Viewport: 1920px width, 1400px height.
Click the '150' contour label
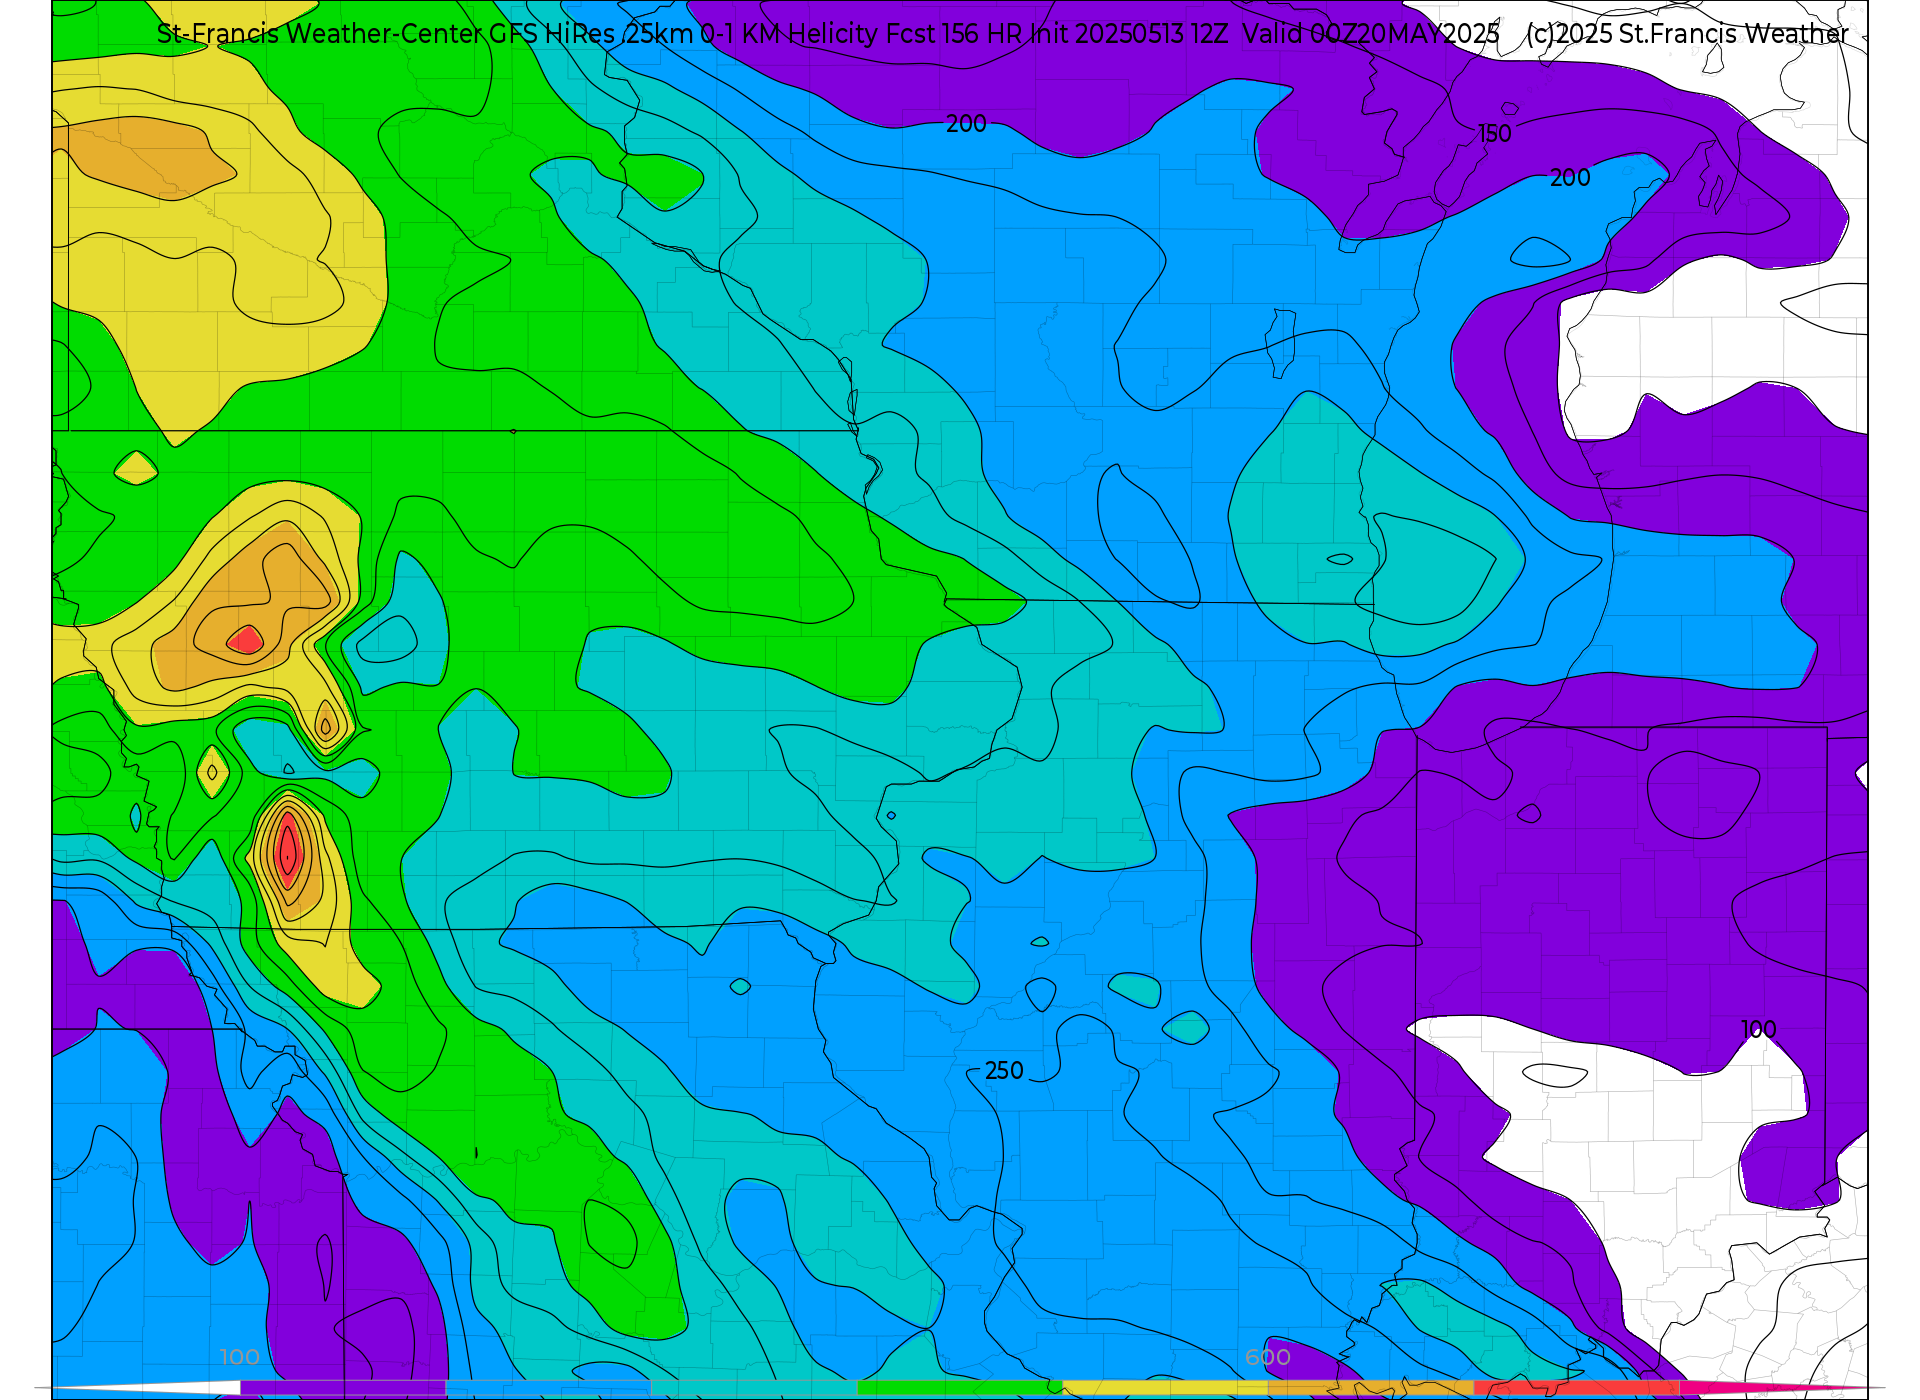coord(1495,134)
